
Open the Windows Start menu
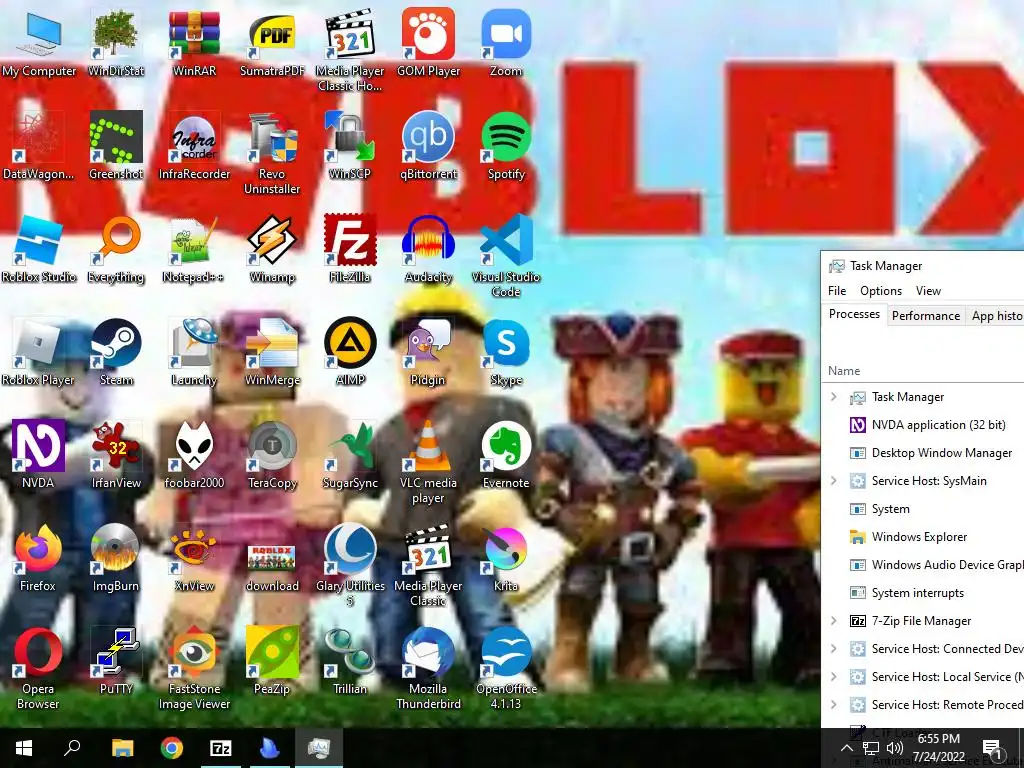tap(24, 748)
